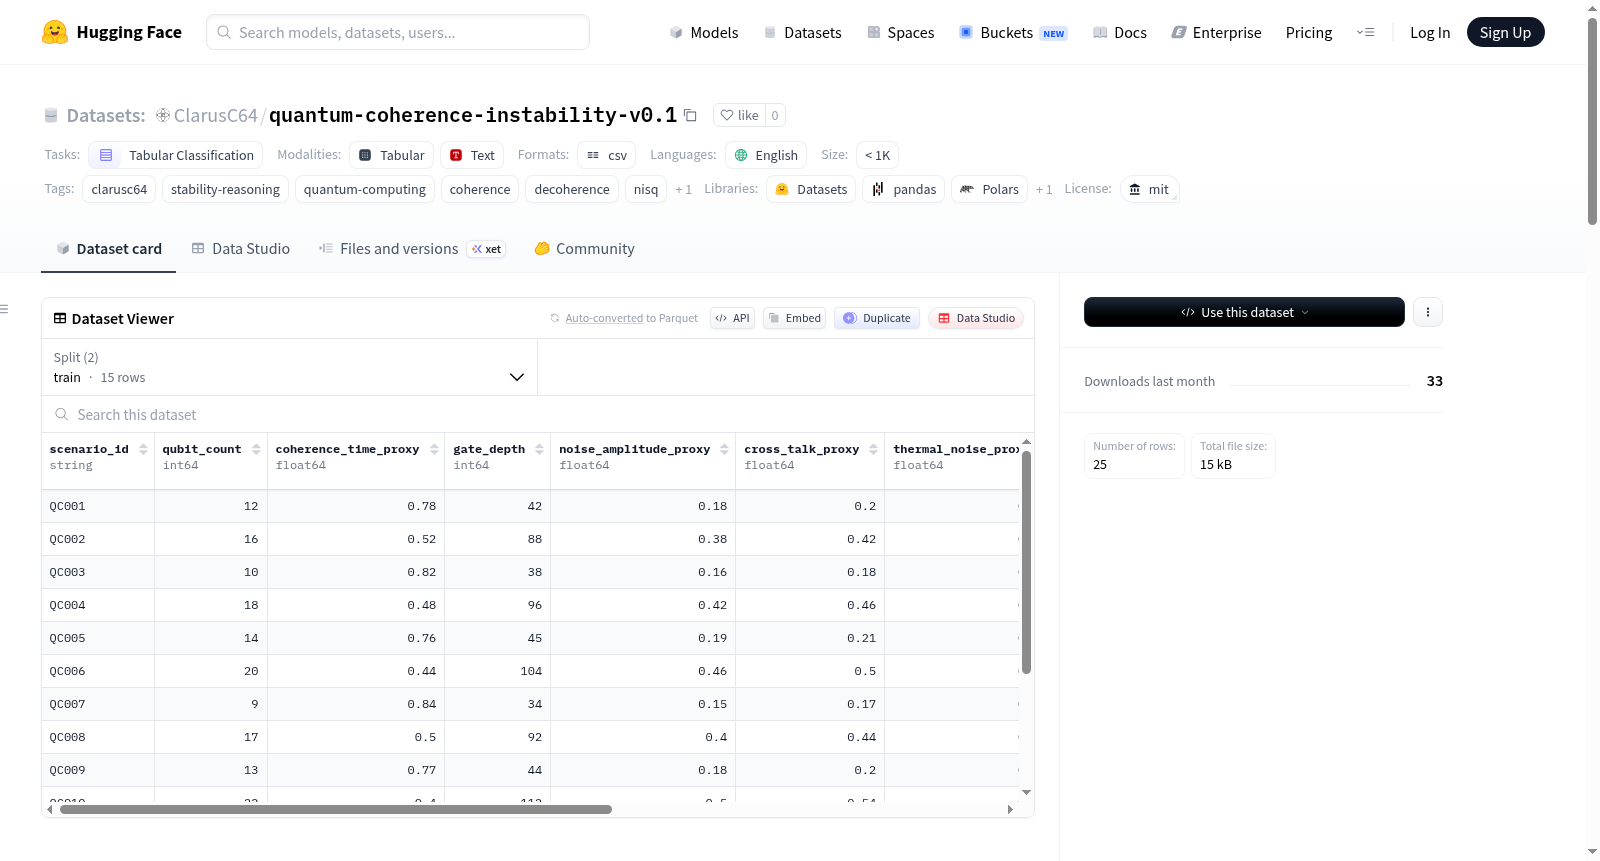The width and height of the screenshot is (1600, 861).
Task: Click the Sign Up button
Action: pyautogui.click(x=1505, y=32)
